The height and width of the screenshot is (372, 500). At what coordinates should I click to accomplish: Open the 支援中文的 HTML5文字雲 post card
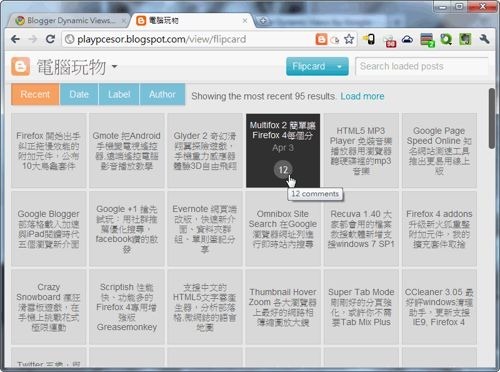coord(205,307)
